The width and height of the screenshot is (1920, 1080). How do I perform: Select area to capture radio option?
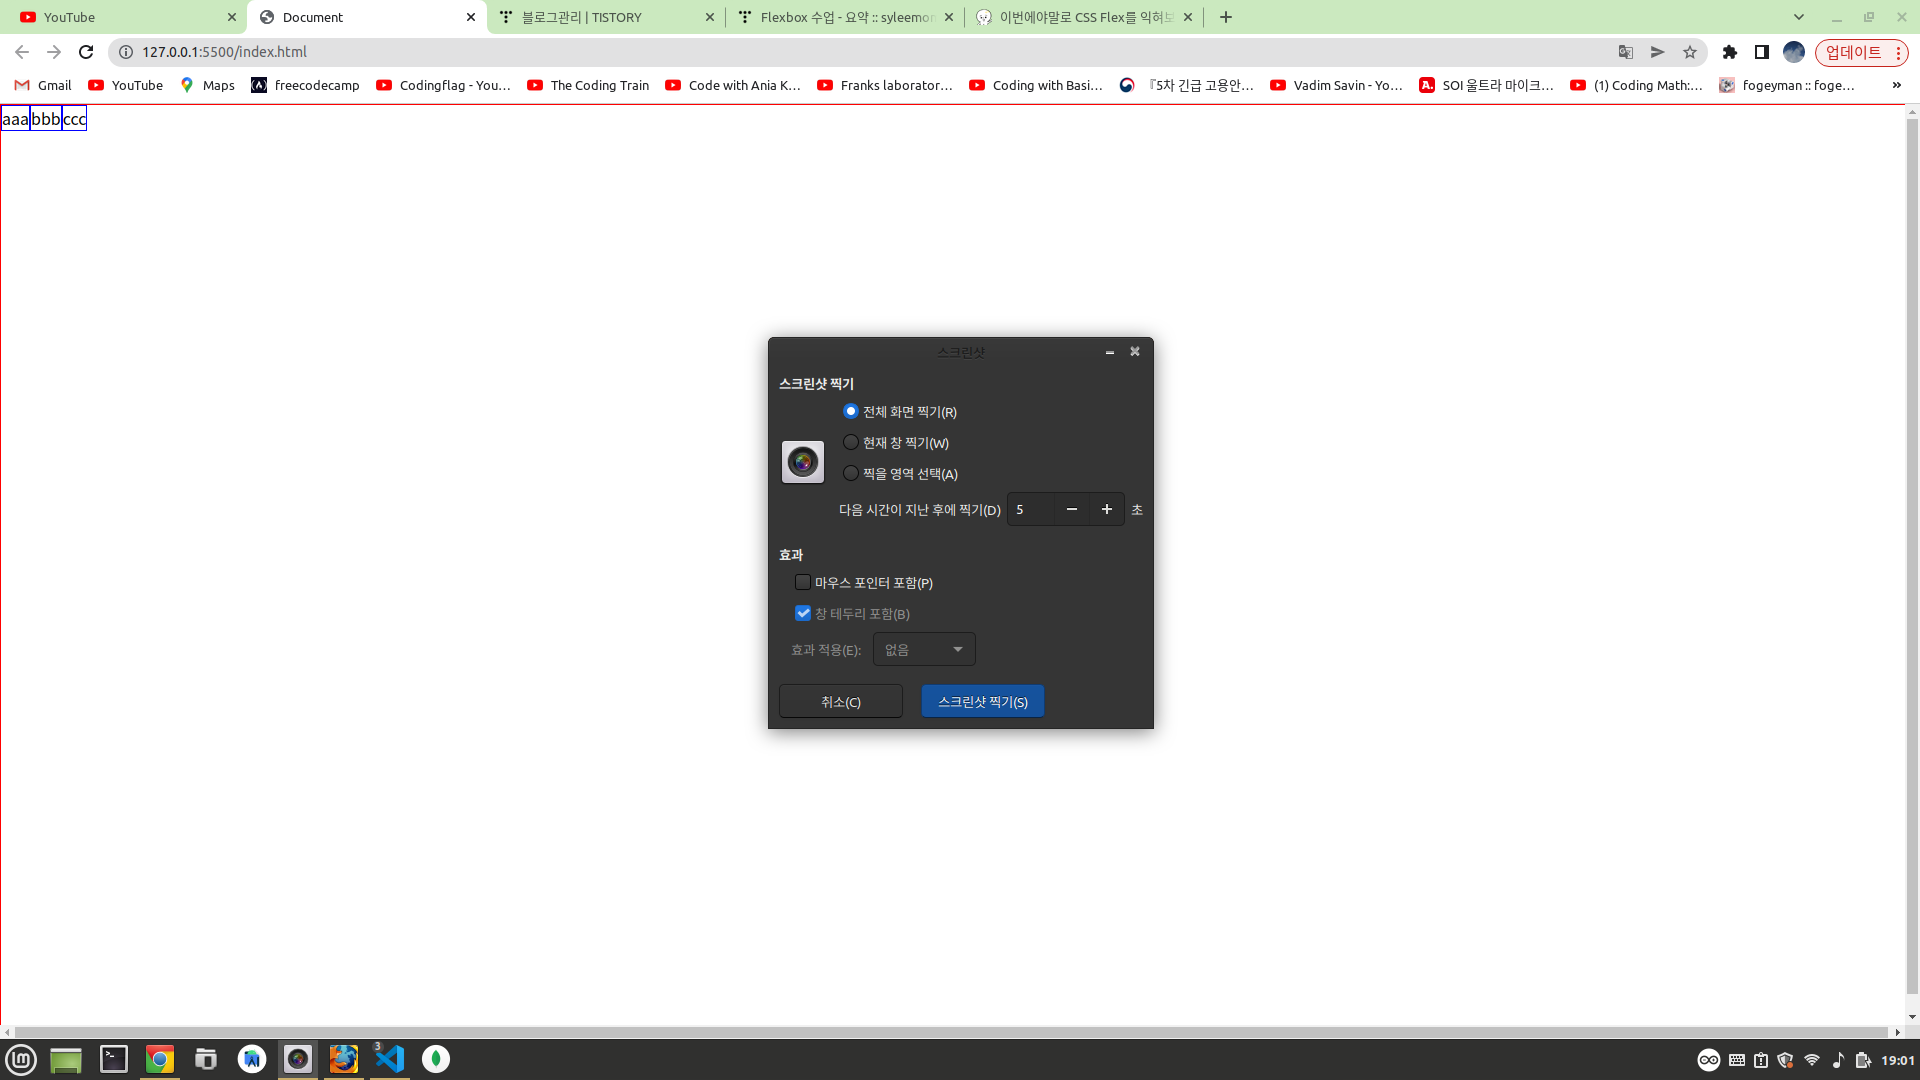point(851,473)
